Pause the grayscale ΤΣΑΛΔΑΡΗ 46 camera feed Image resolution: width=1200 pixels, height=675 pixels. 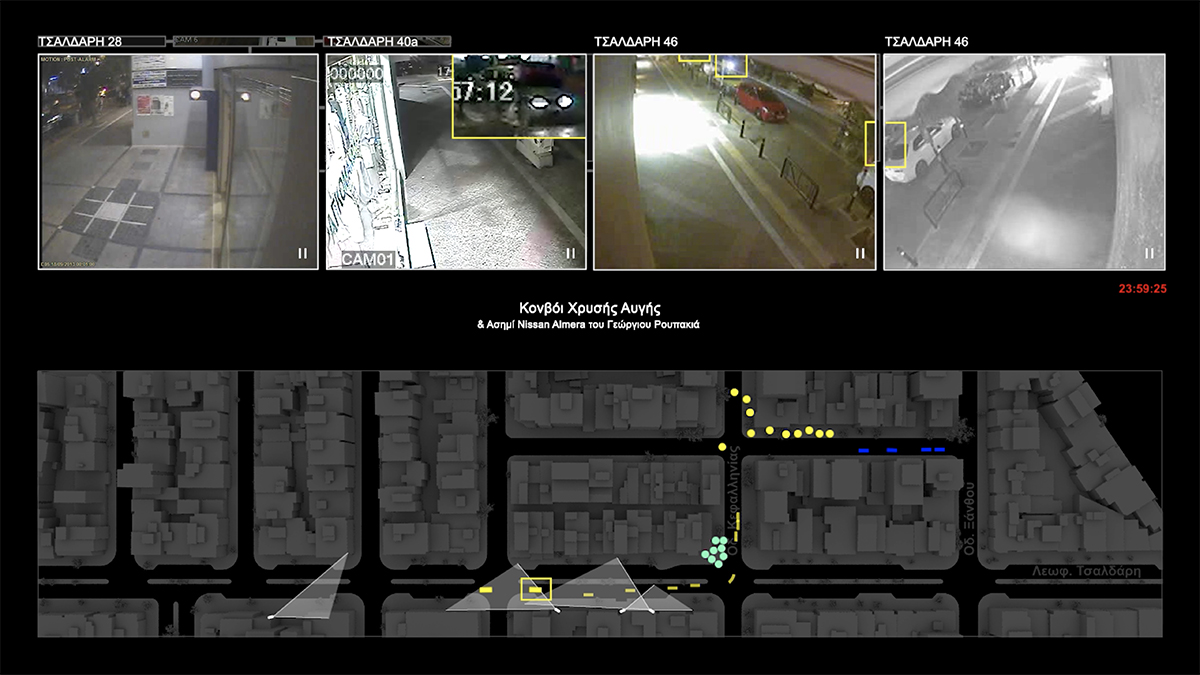[1149, 254]
